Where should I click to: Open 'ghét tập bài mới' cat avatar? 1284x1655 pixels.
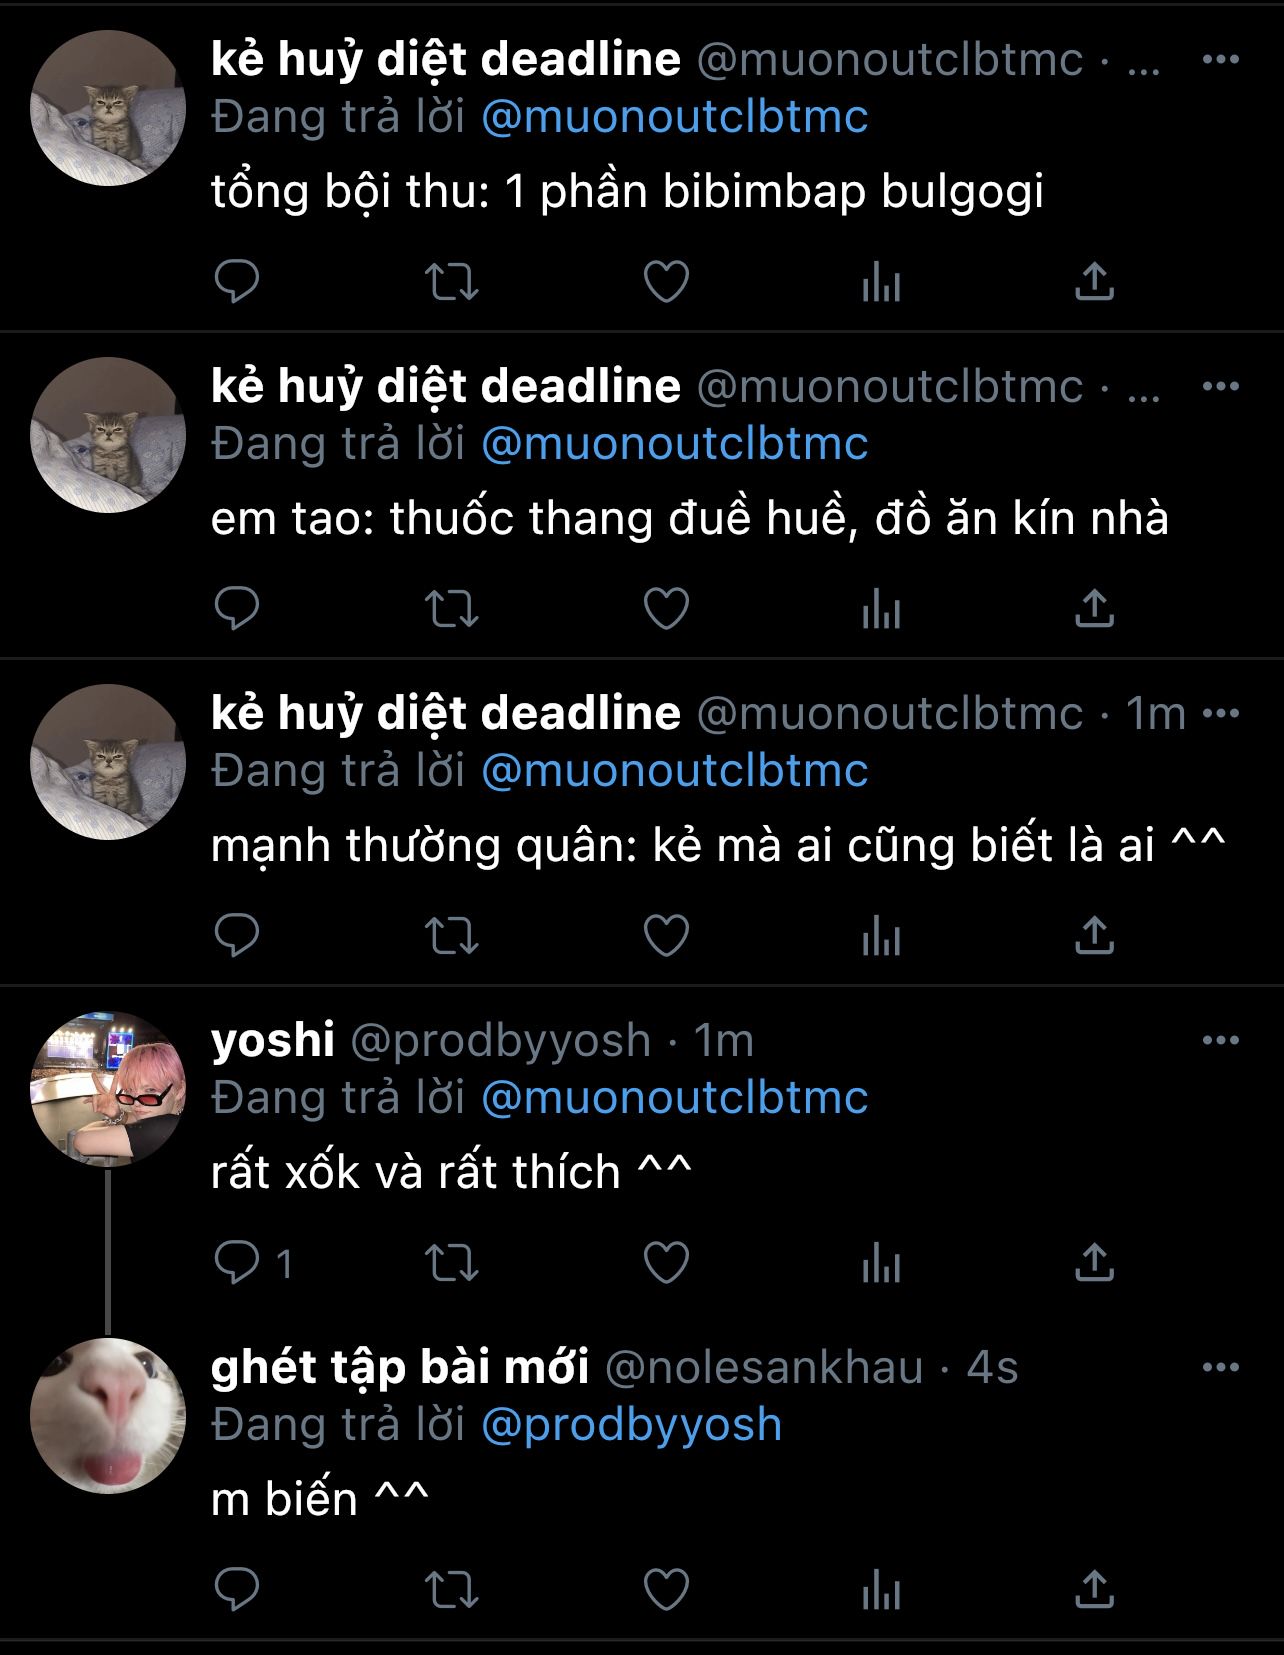coord(108,1416)
